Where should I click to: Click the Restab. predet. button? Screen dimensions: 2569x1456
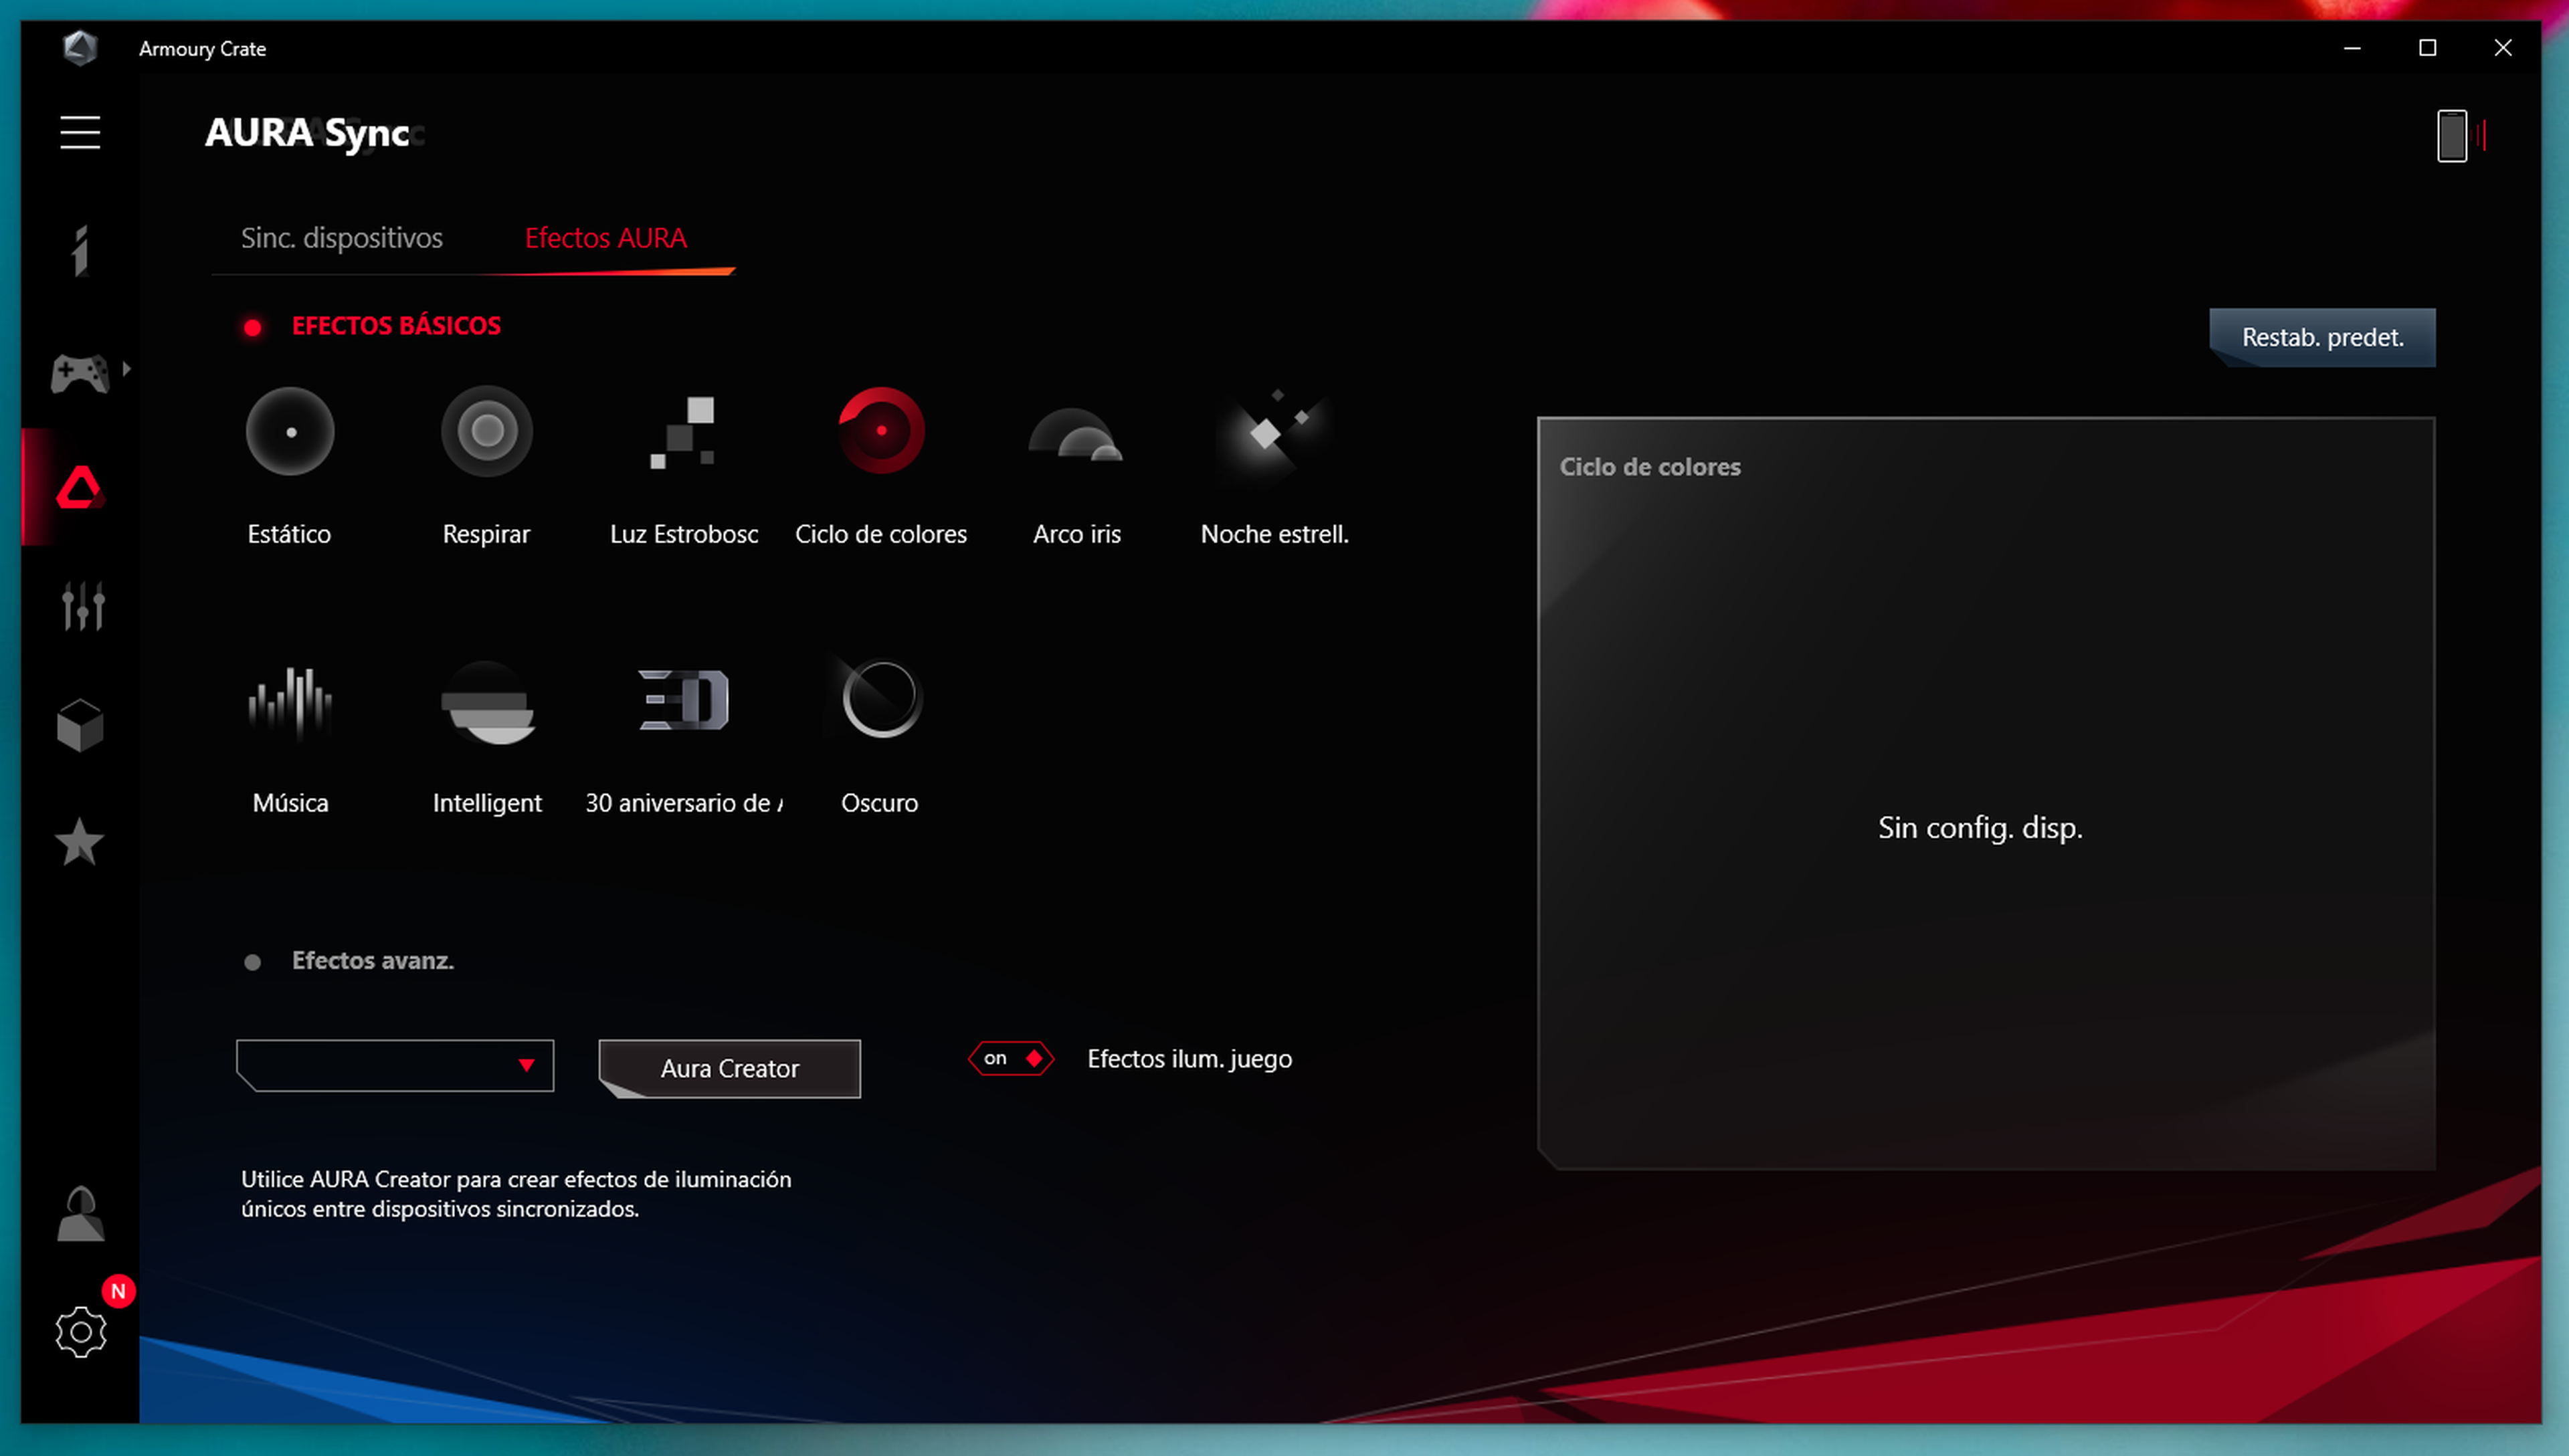coord(2322,338)
